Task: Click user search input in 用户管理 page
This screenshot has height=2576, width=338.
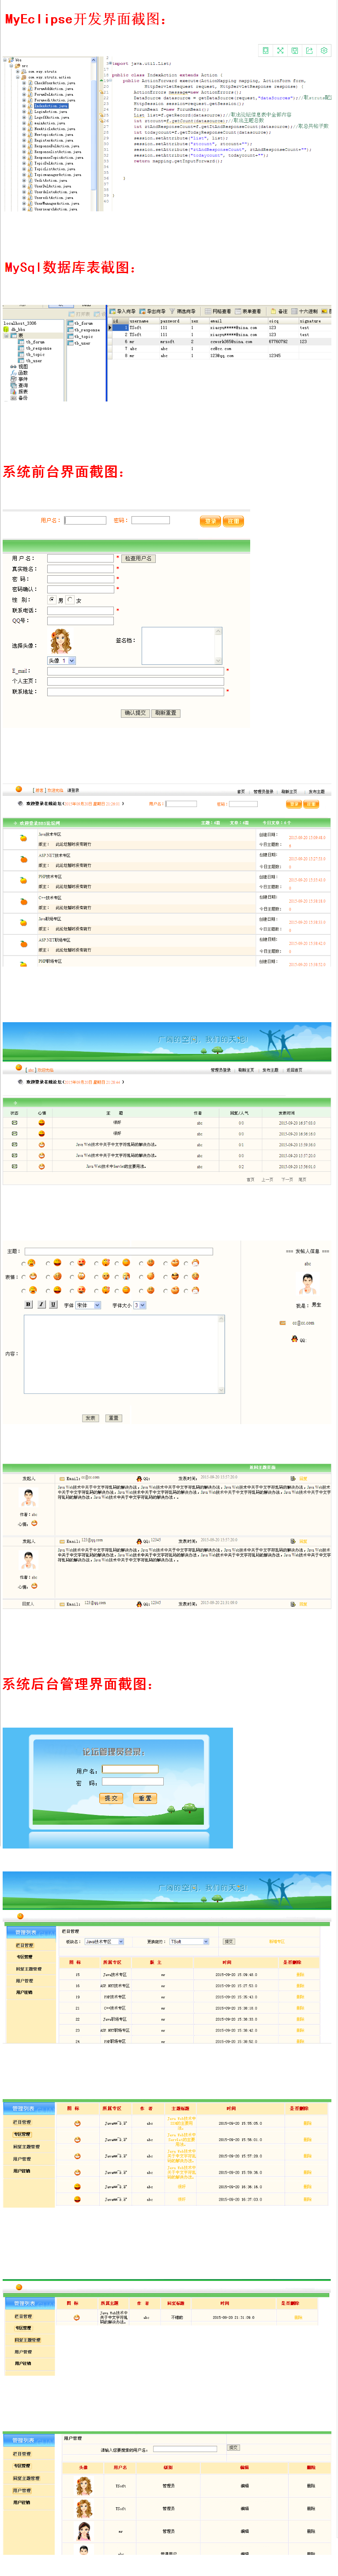Action: pos(185,2449)
